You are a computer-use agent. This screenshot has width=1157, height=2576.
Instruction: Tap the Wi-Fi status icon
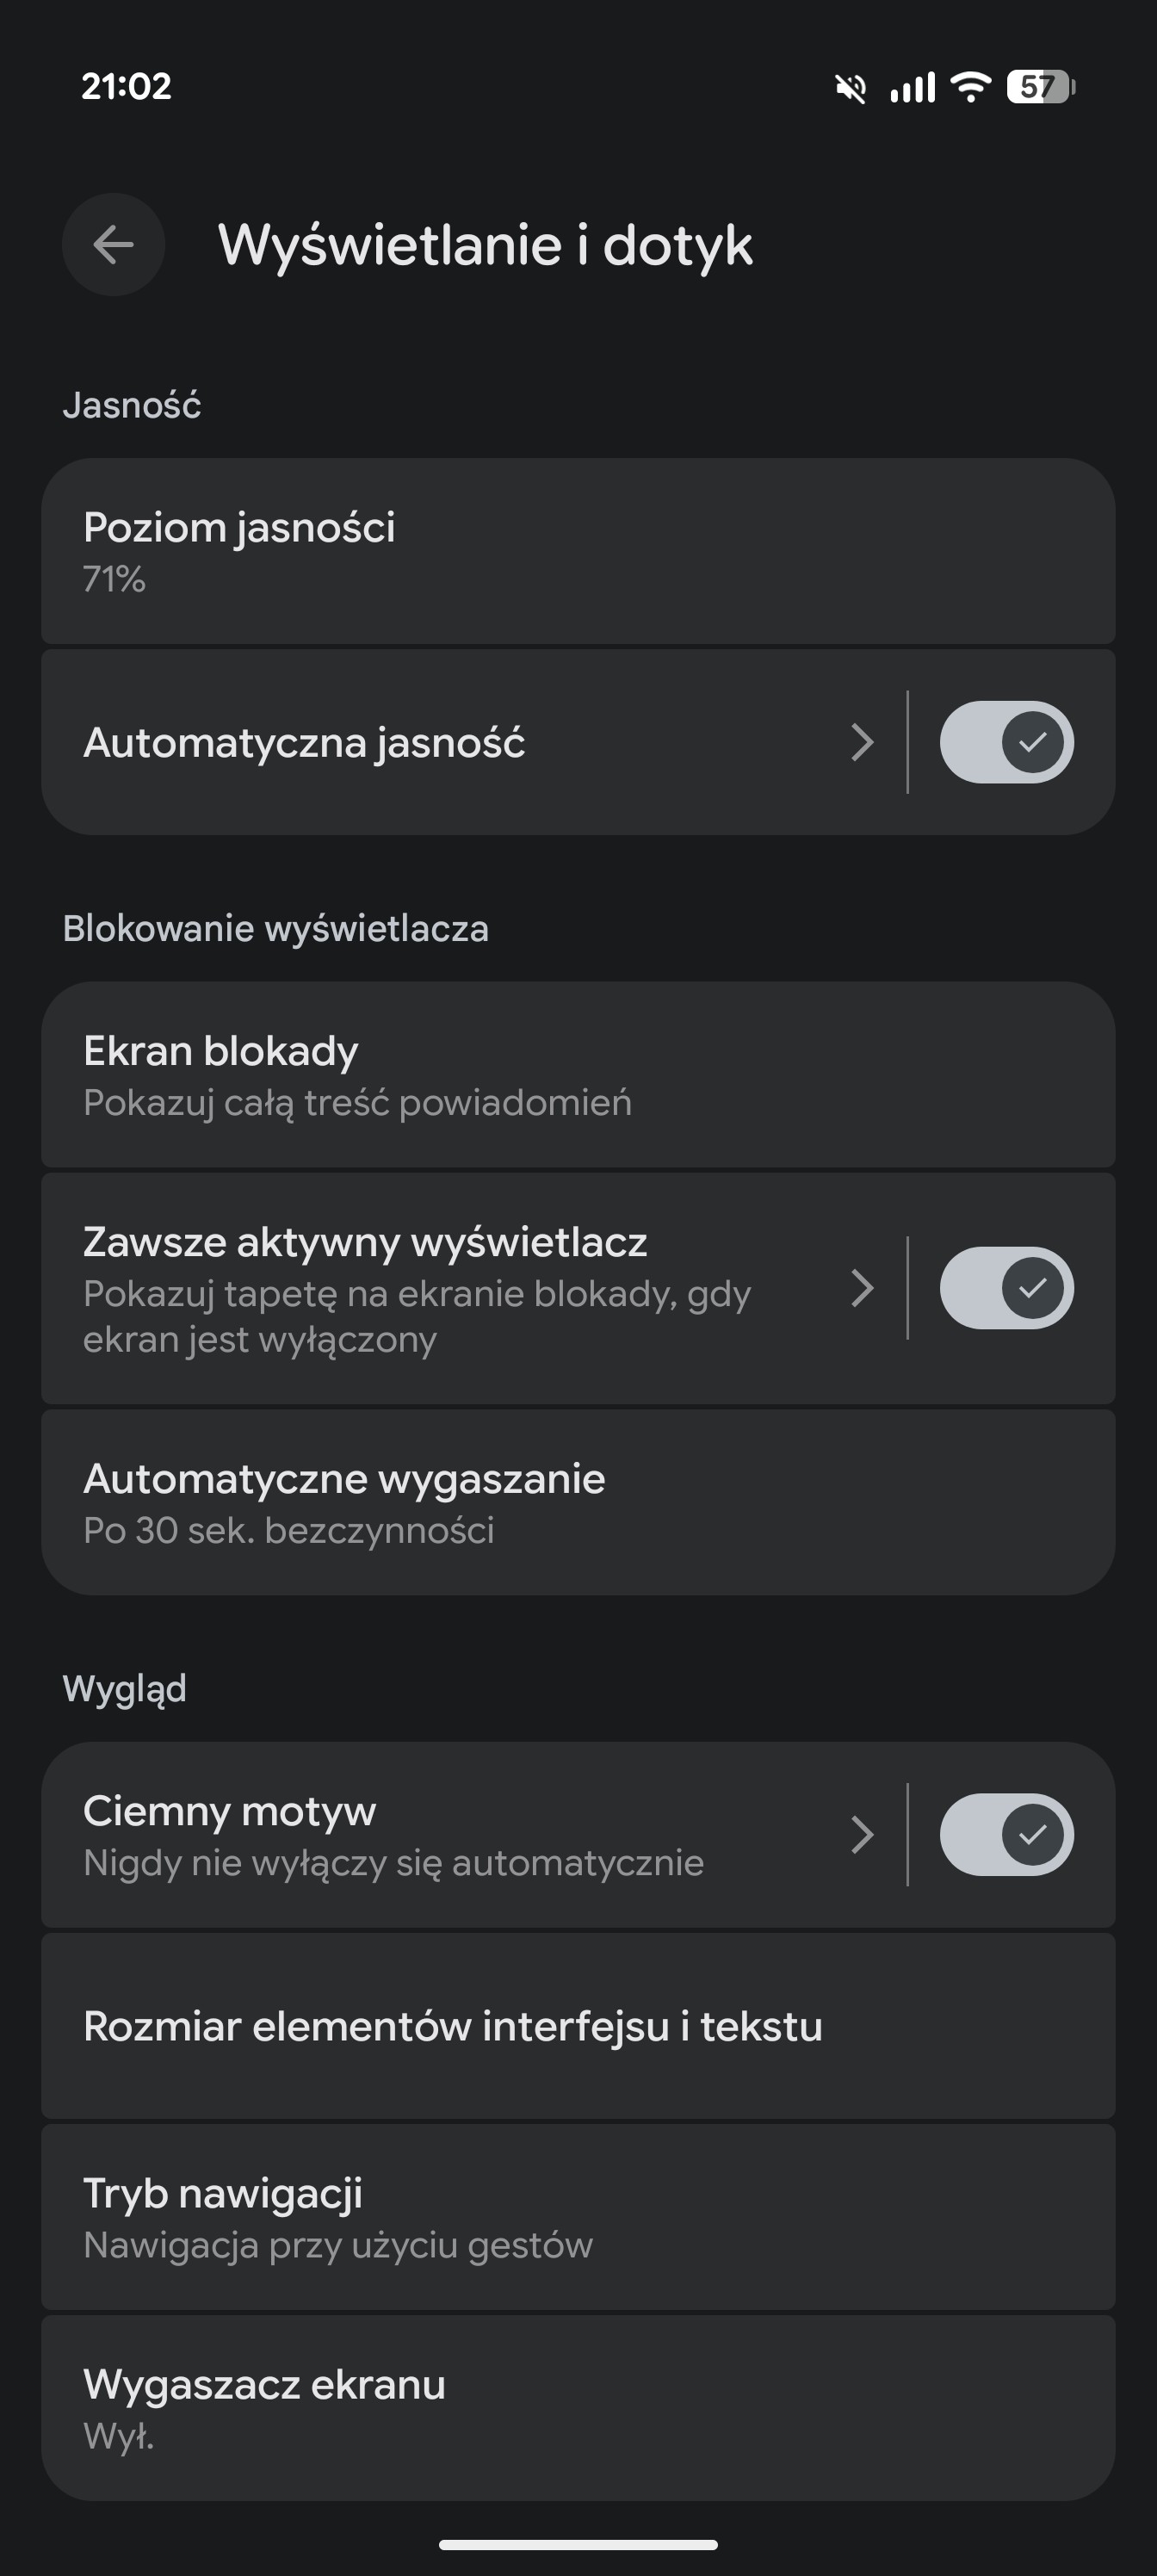click(x=970, y=87)
